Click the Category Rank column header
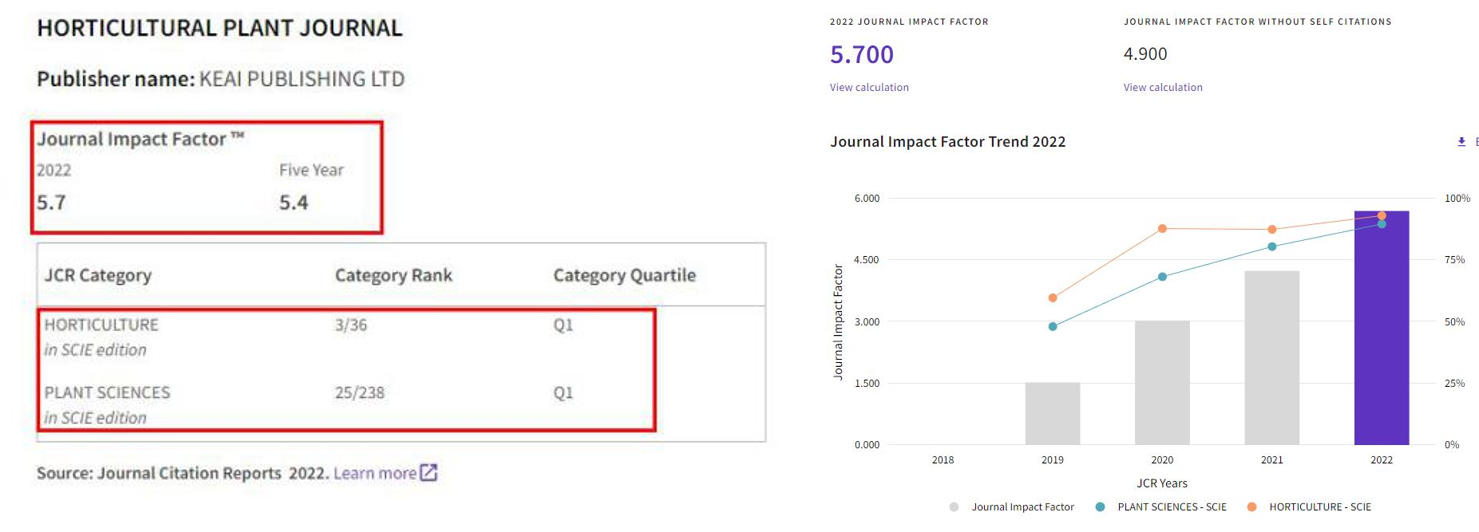 (393, 276)
